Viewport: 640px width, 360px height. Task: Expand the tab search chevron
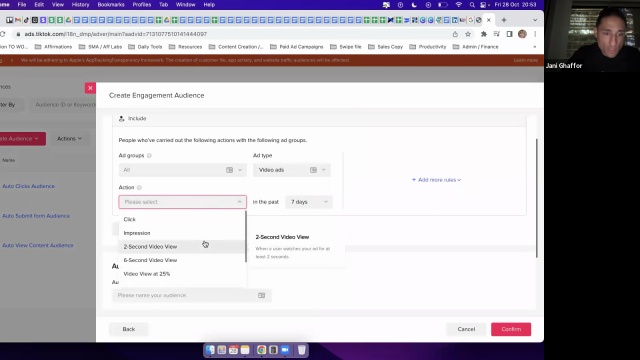click(x=535, y=20)
